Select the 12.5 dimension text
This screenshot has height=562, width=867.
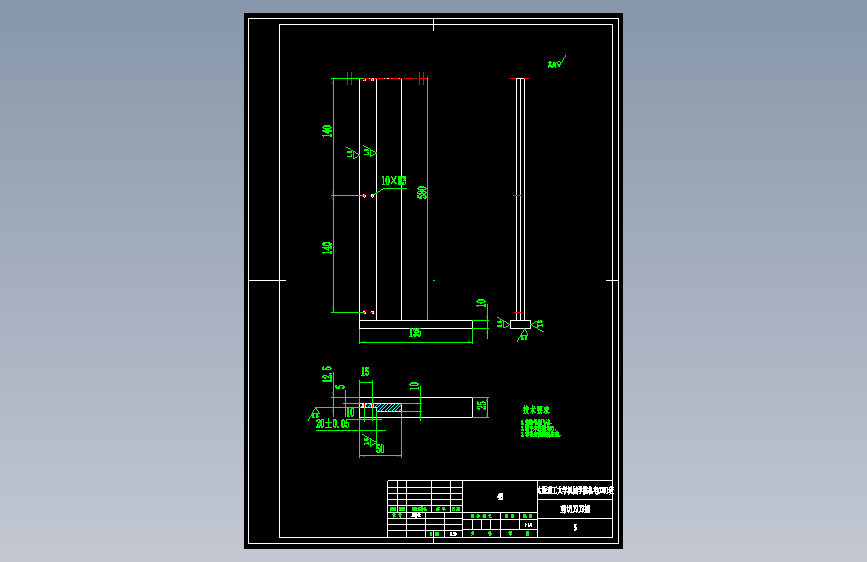(x=327, y=374)
